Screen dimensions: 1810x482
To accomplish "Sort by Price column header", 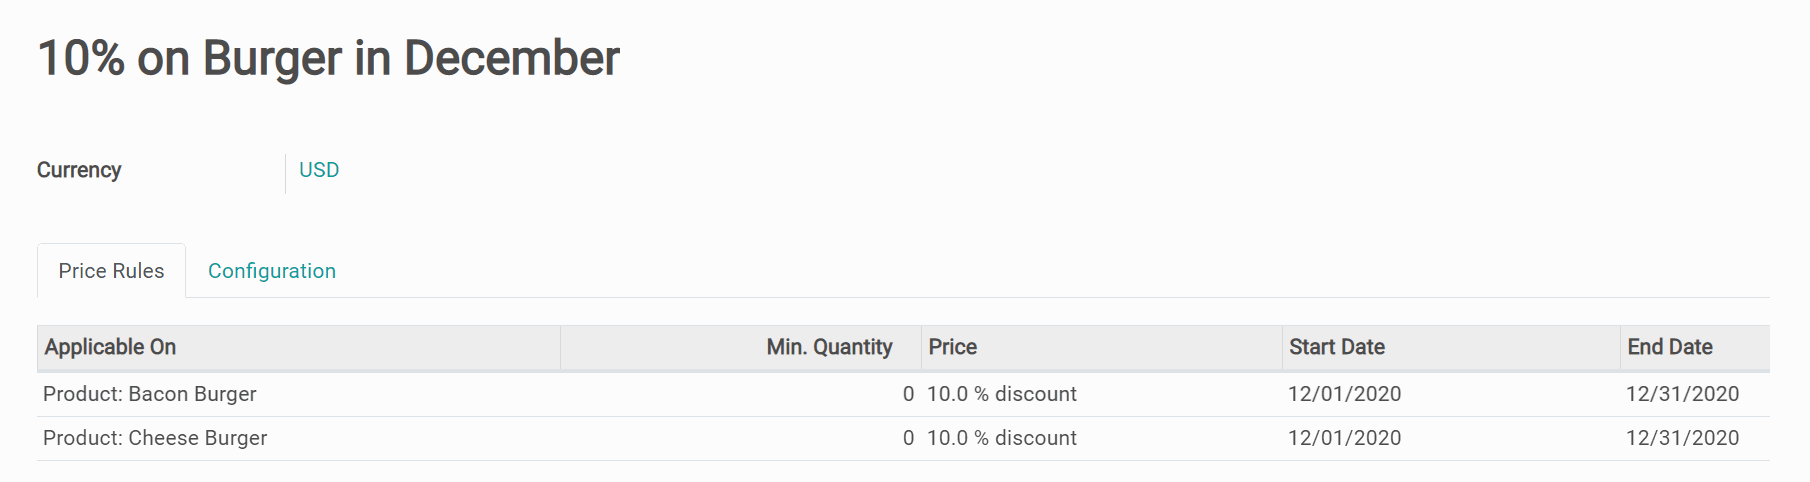I will 953,347.
